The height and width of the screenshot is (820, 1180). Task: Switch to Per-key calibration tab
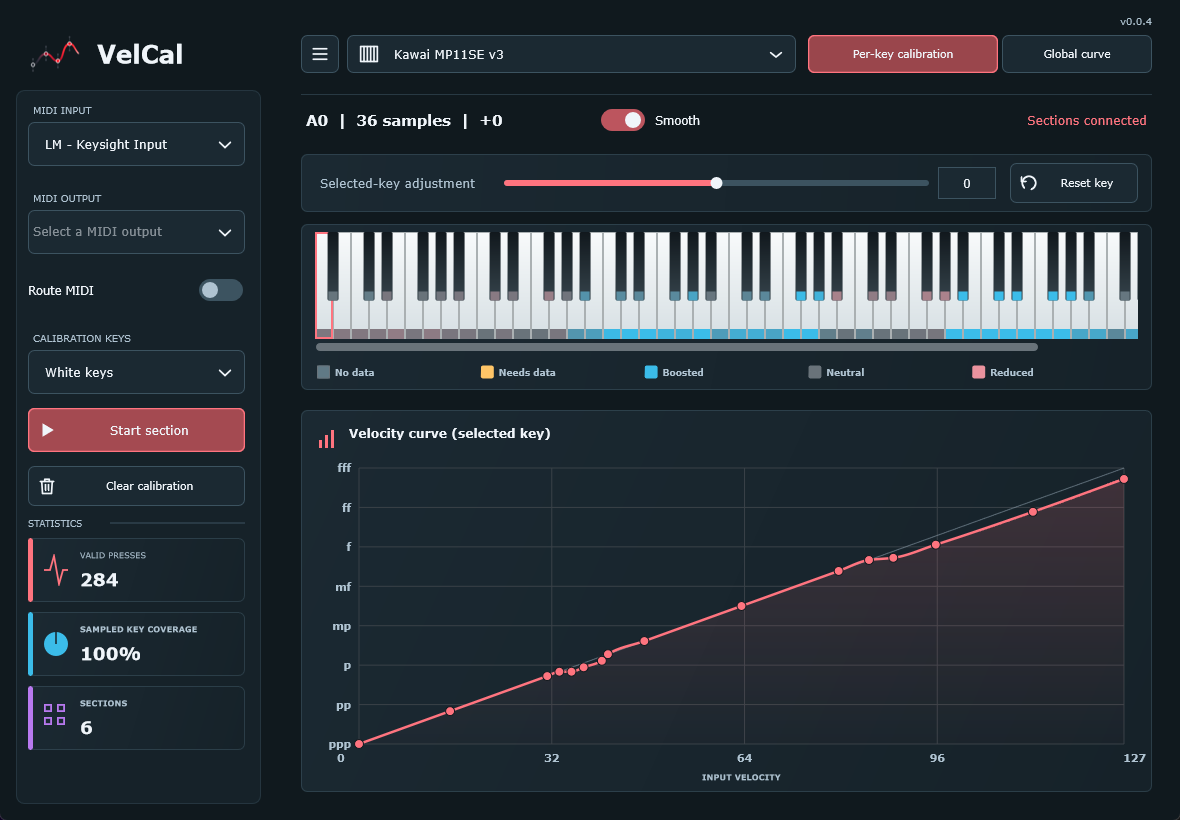click(903, 54)
